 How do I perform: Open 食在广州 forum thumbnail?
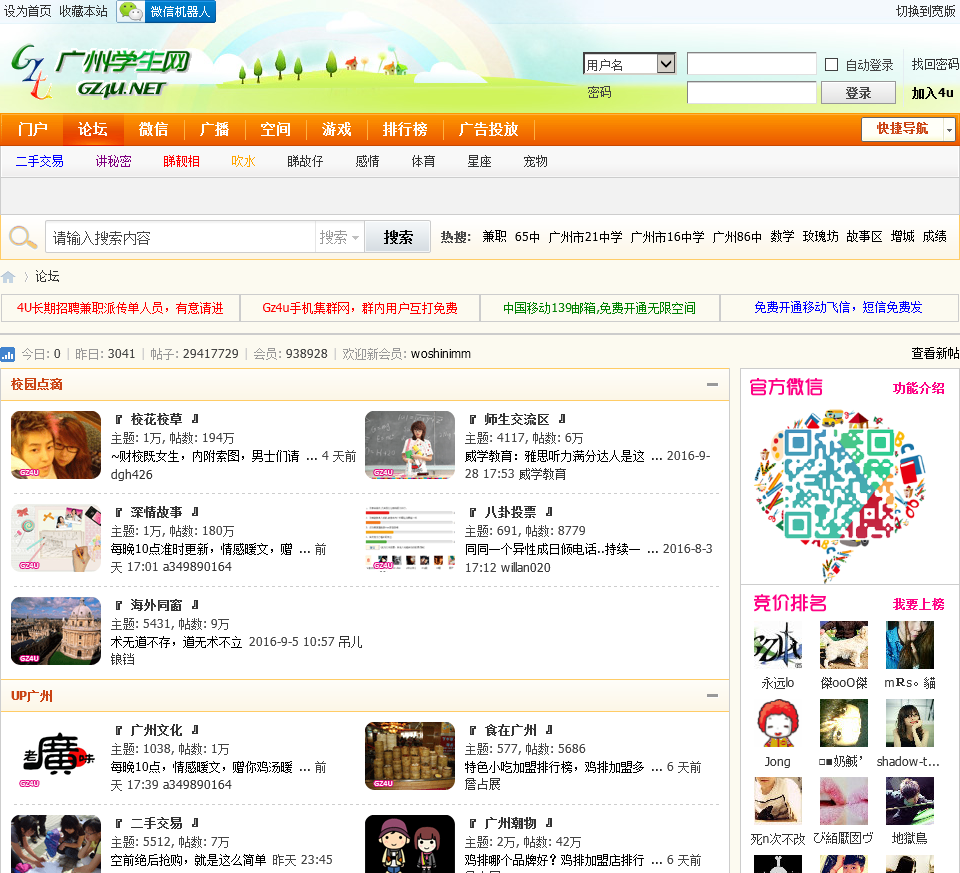410,756
